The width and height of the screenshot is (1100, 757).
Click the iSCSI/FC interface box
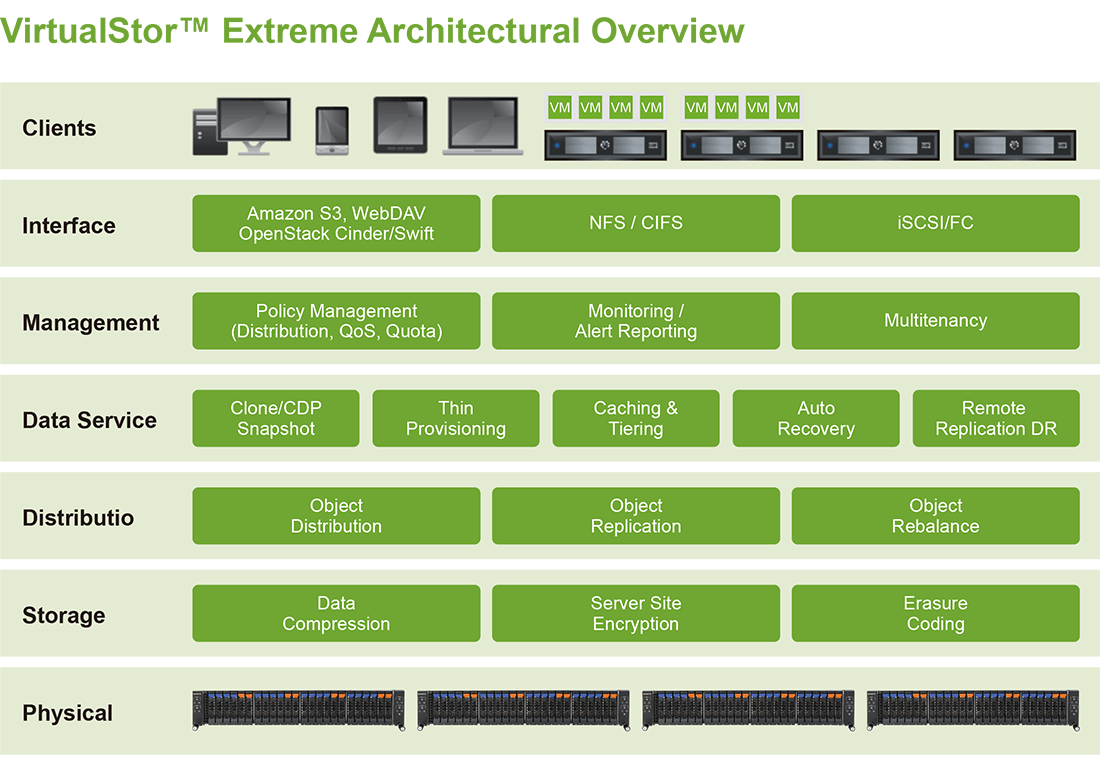(935, 223)
